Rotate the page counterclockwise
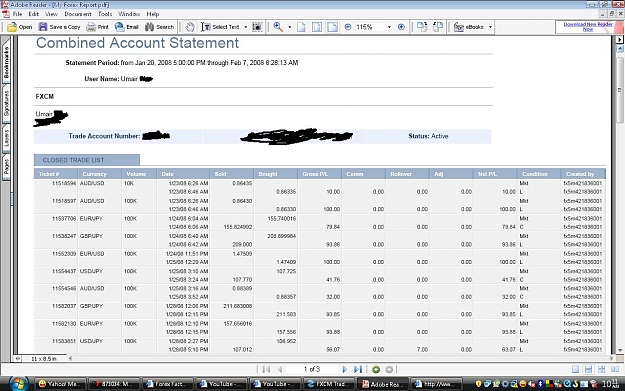This screenshot has height=391, width=625. [x=438, y=27]
